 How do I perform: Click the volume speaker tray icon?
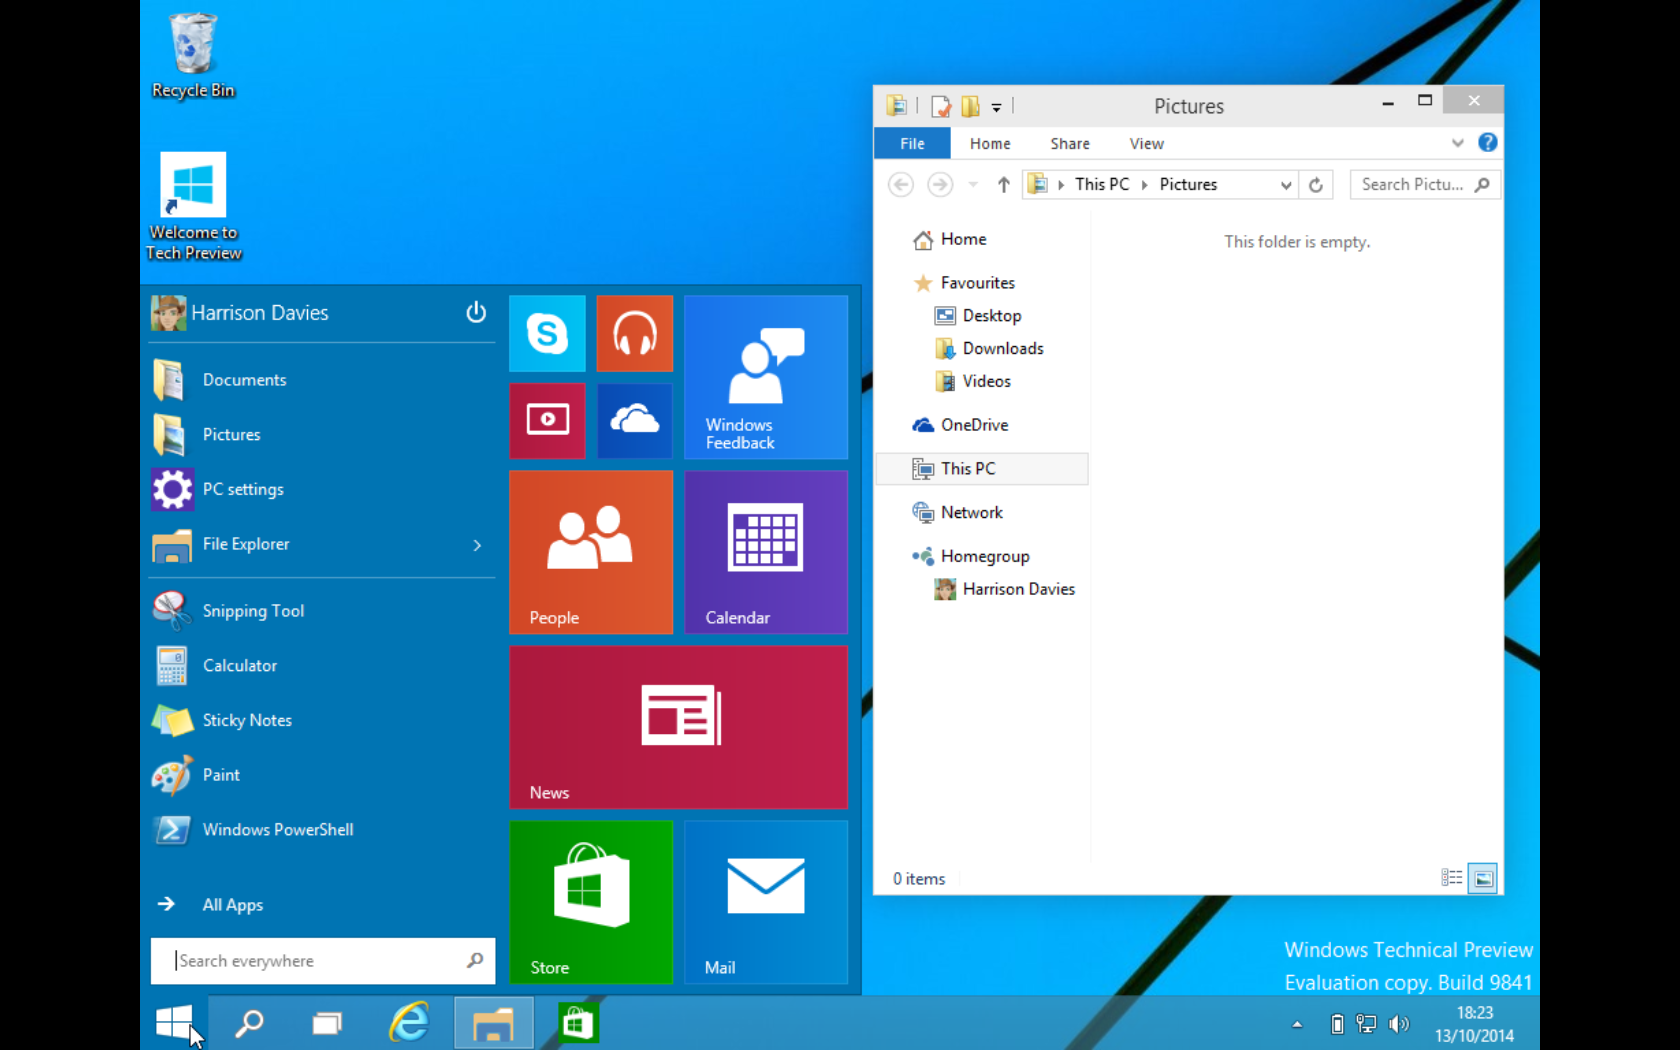(x=1399, y=1023)
